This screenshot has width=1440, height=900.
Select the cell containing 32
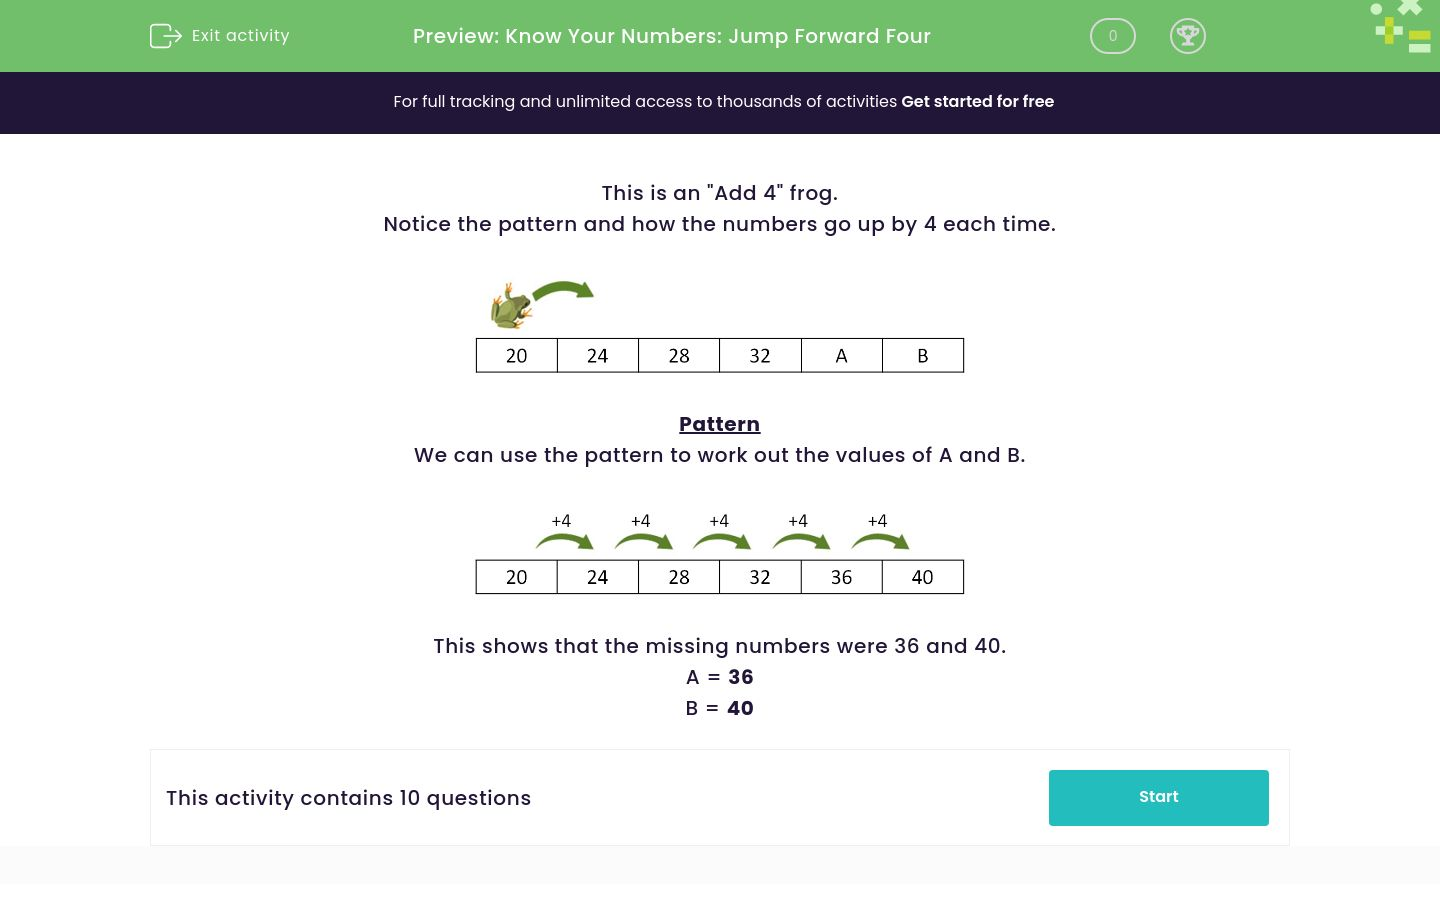(760, 355)
